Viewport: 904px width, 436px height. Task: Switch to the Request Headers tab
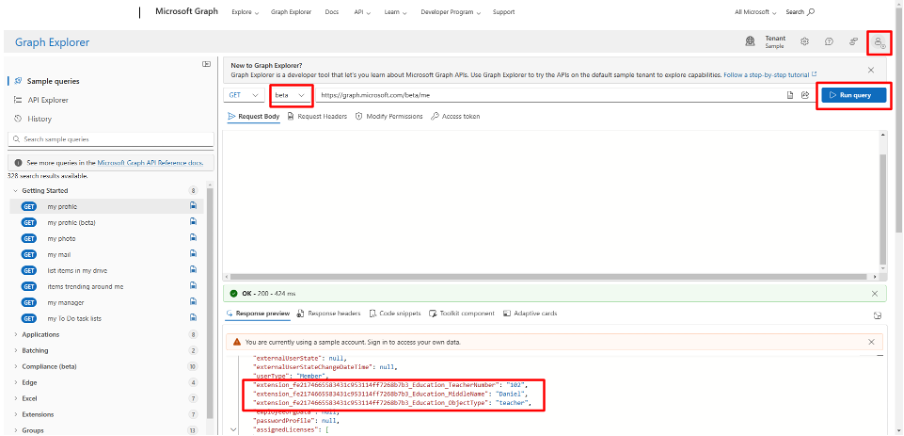coord(317,116)
